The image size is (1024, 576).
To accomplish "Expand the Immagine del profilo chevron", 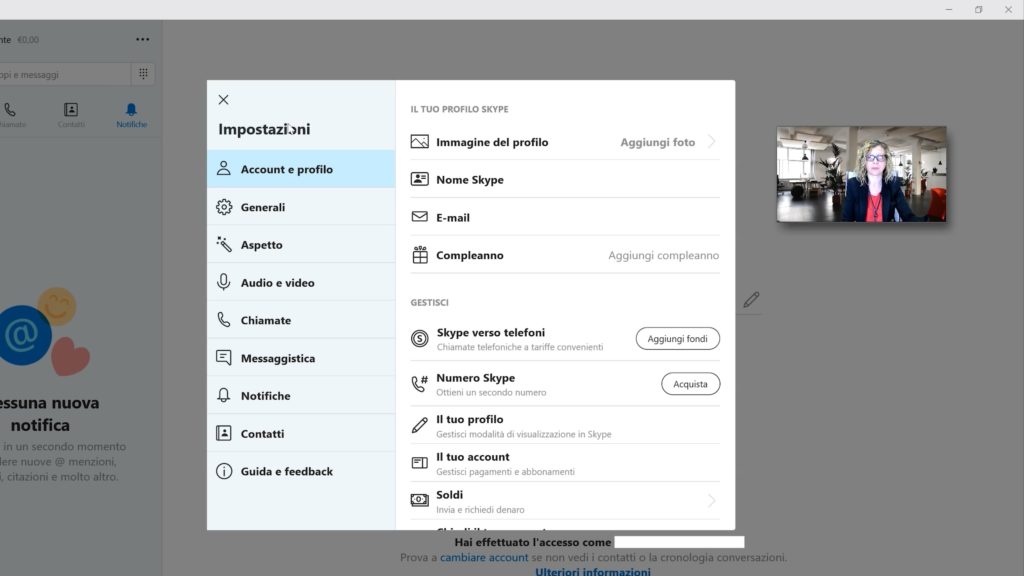I will point(713,142).
